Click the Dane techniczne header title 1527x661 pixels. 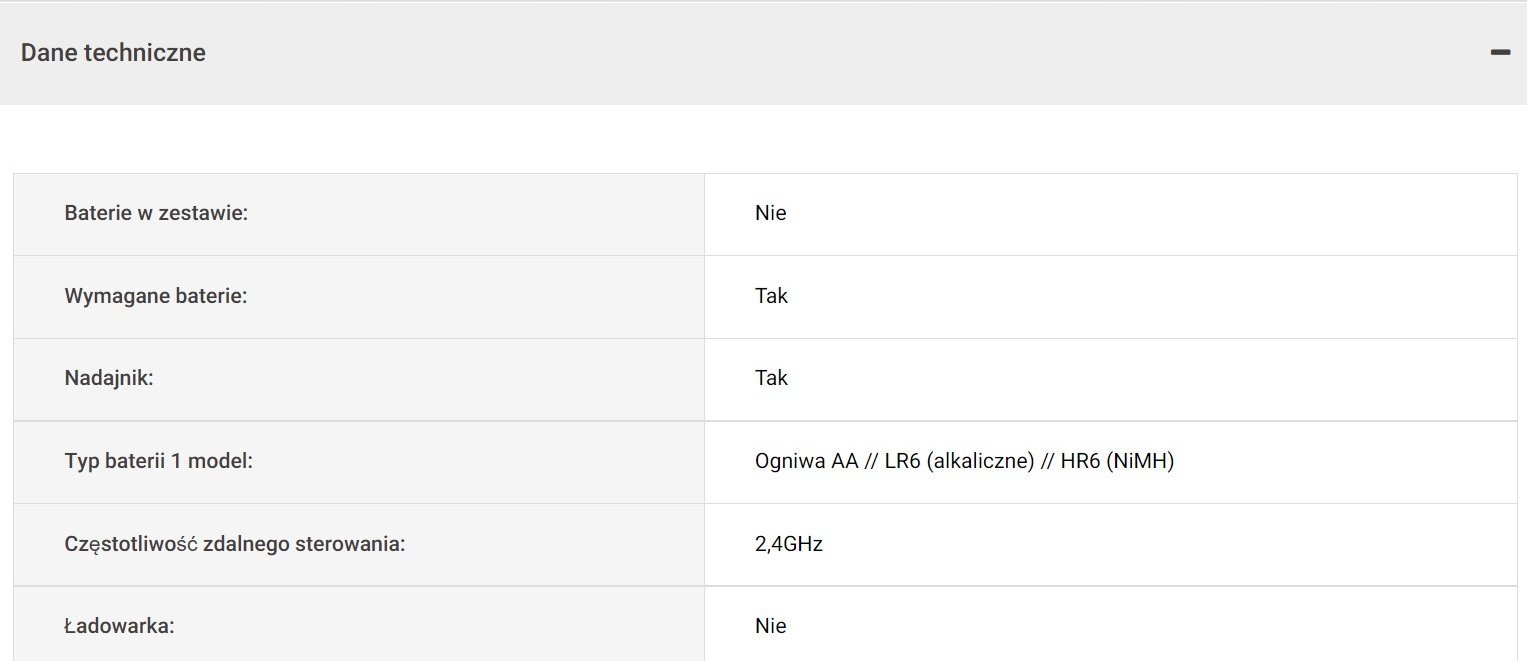[x=113, y=53]
